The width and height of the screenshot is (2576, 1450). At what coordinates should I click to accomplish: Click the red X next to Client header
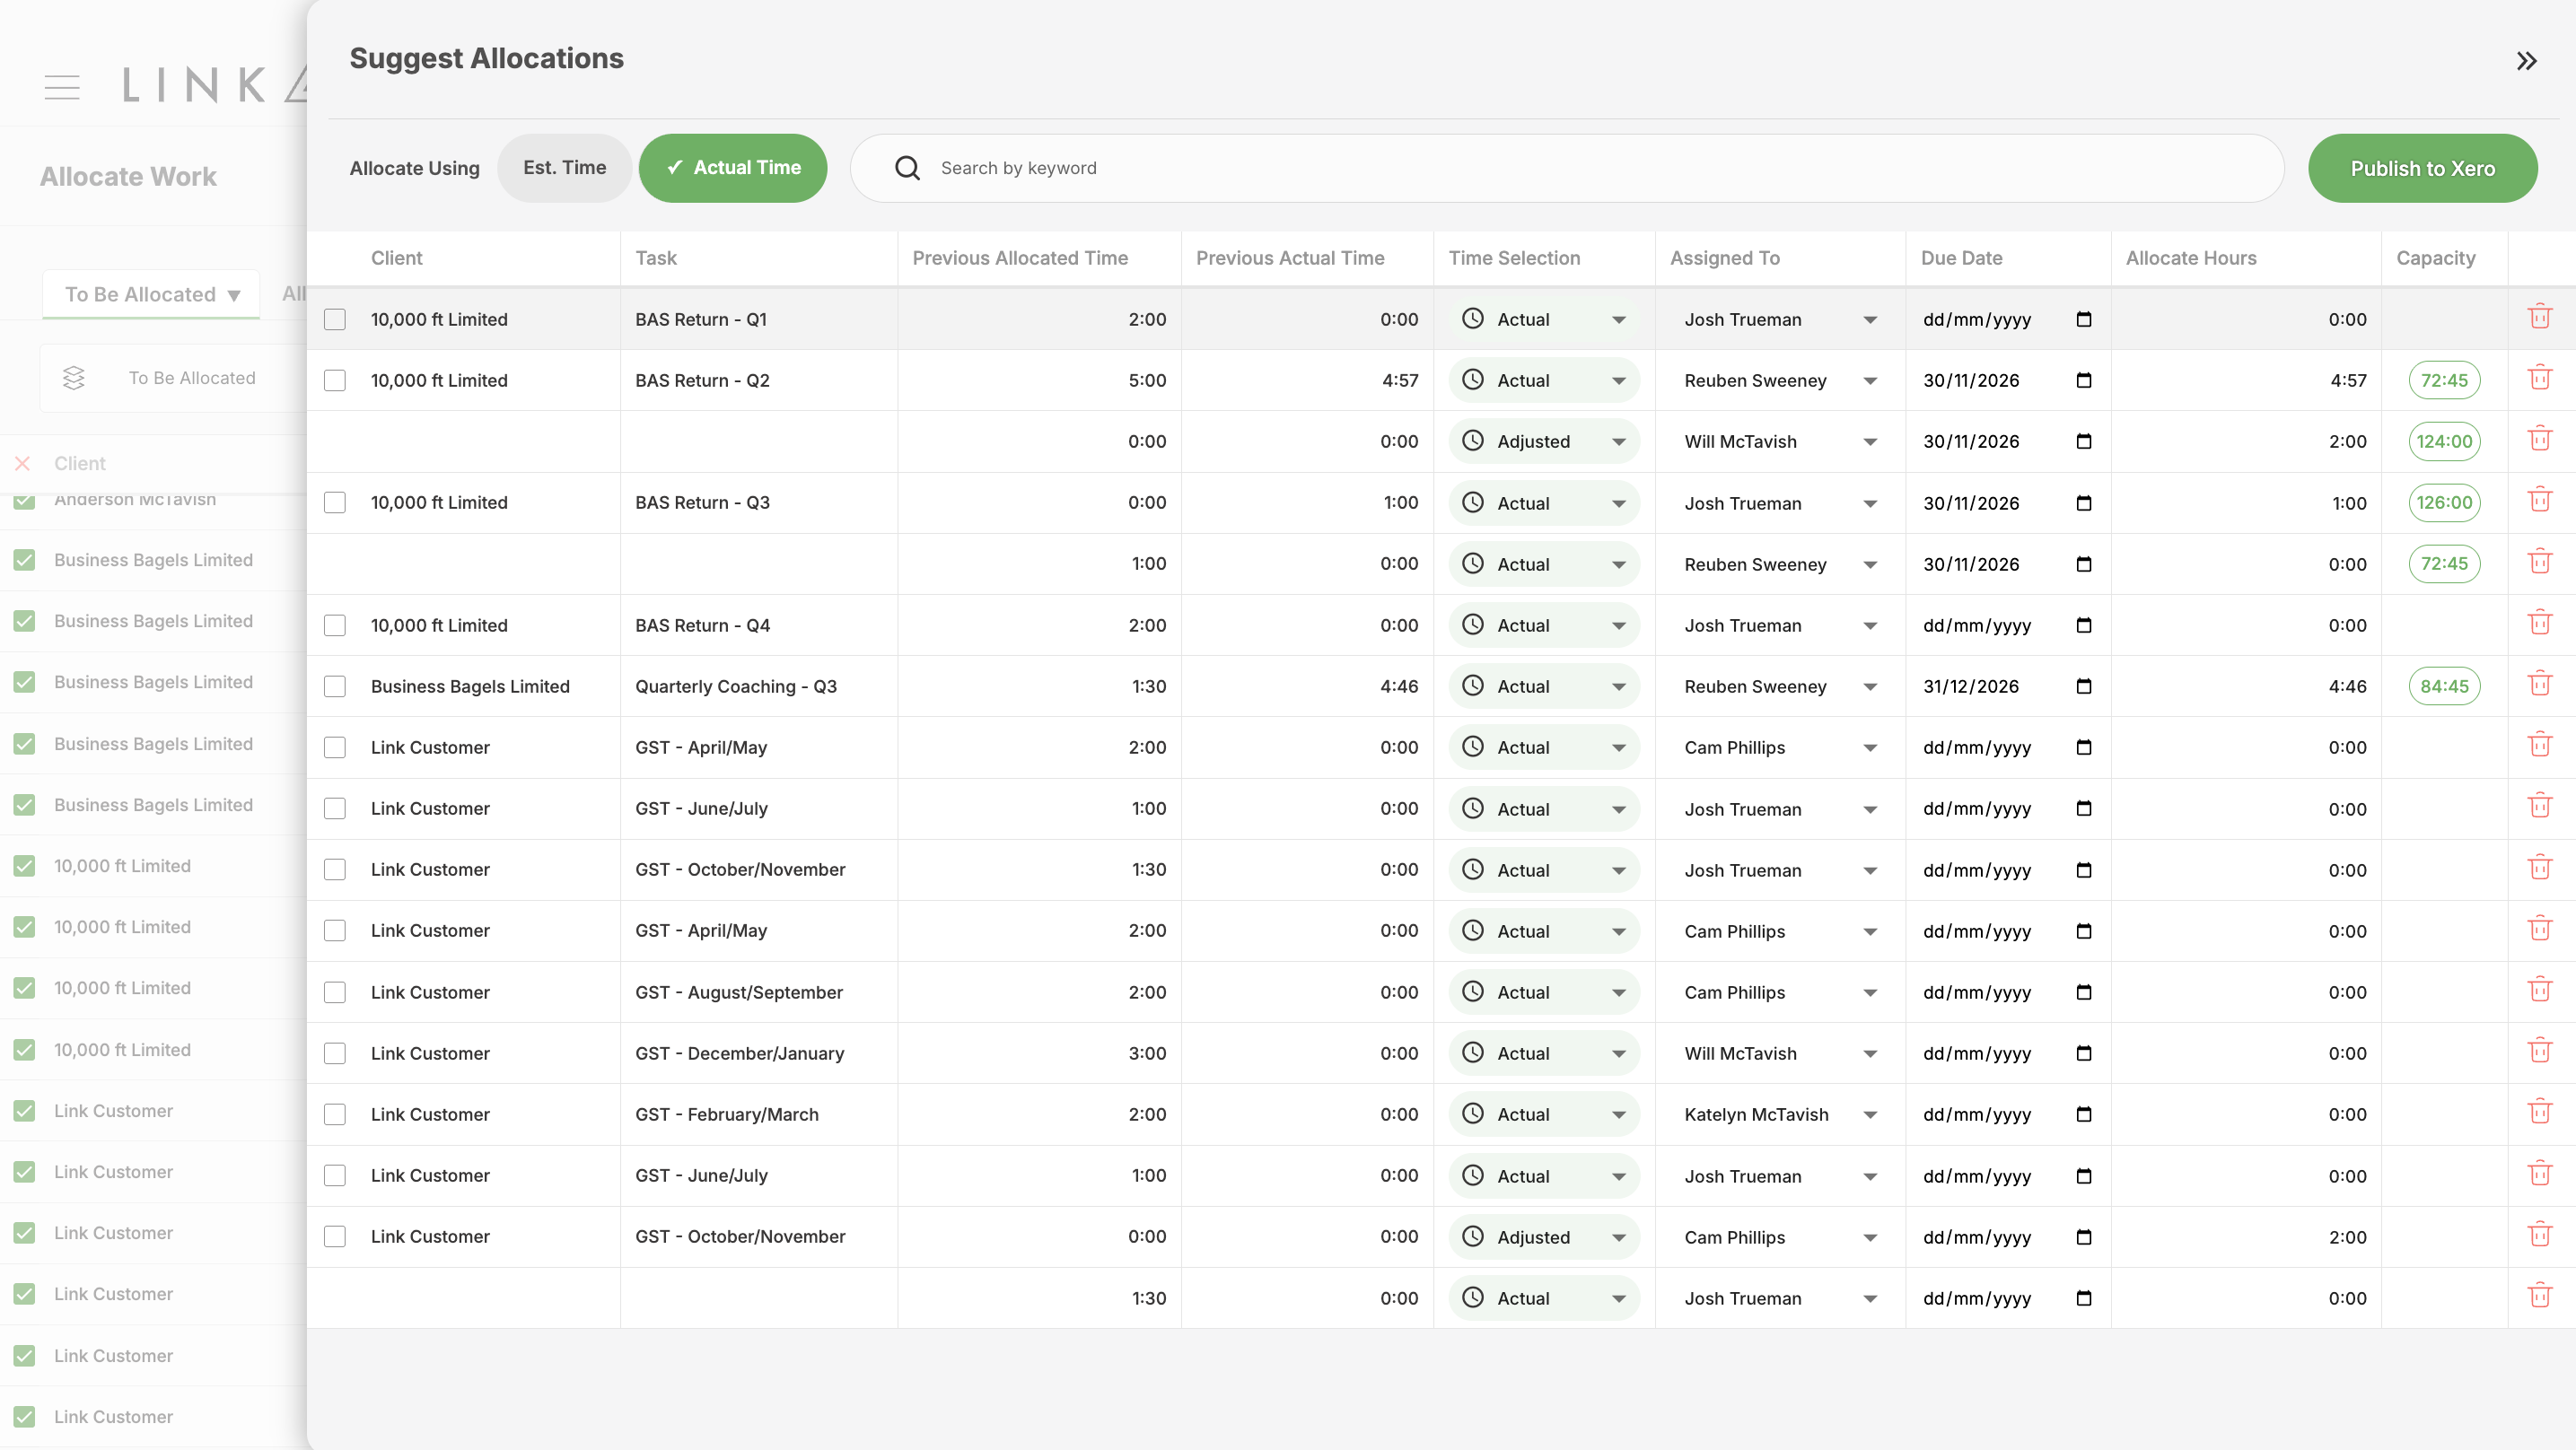click(22, 463)
